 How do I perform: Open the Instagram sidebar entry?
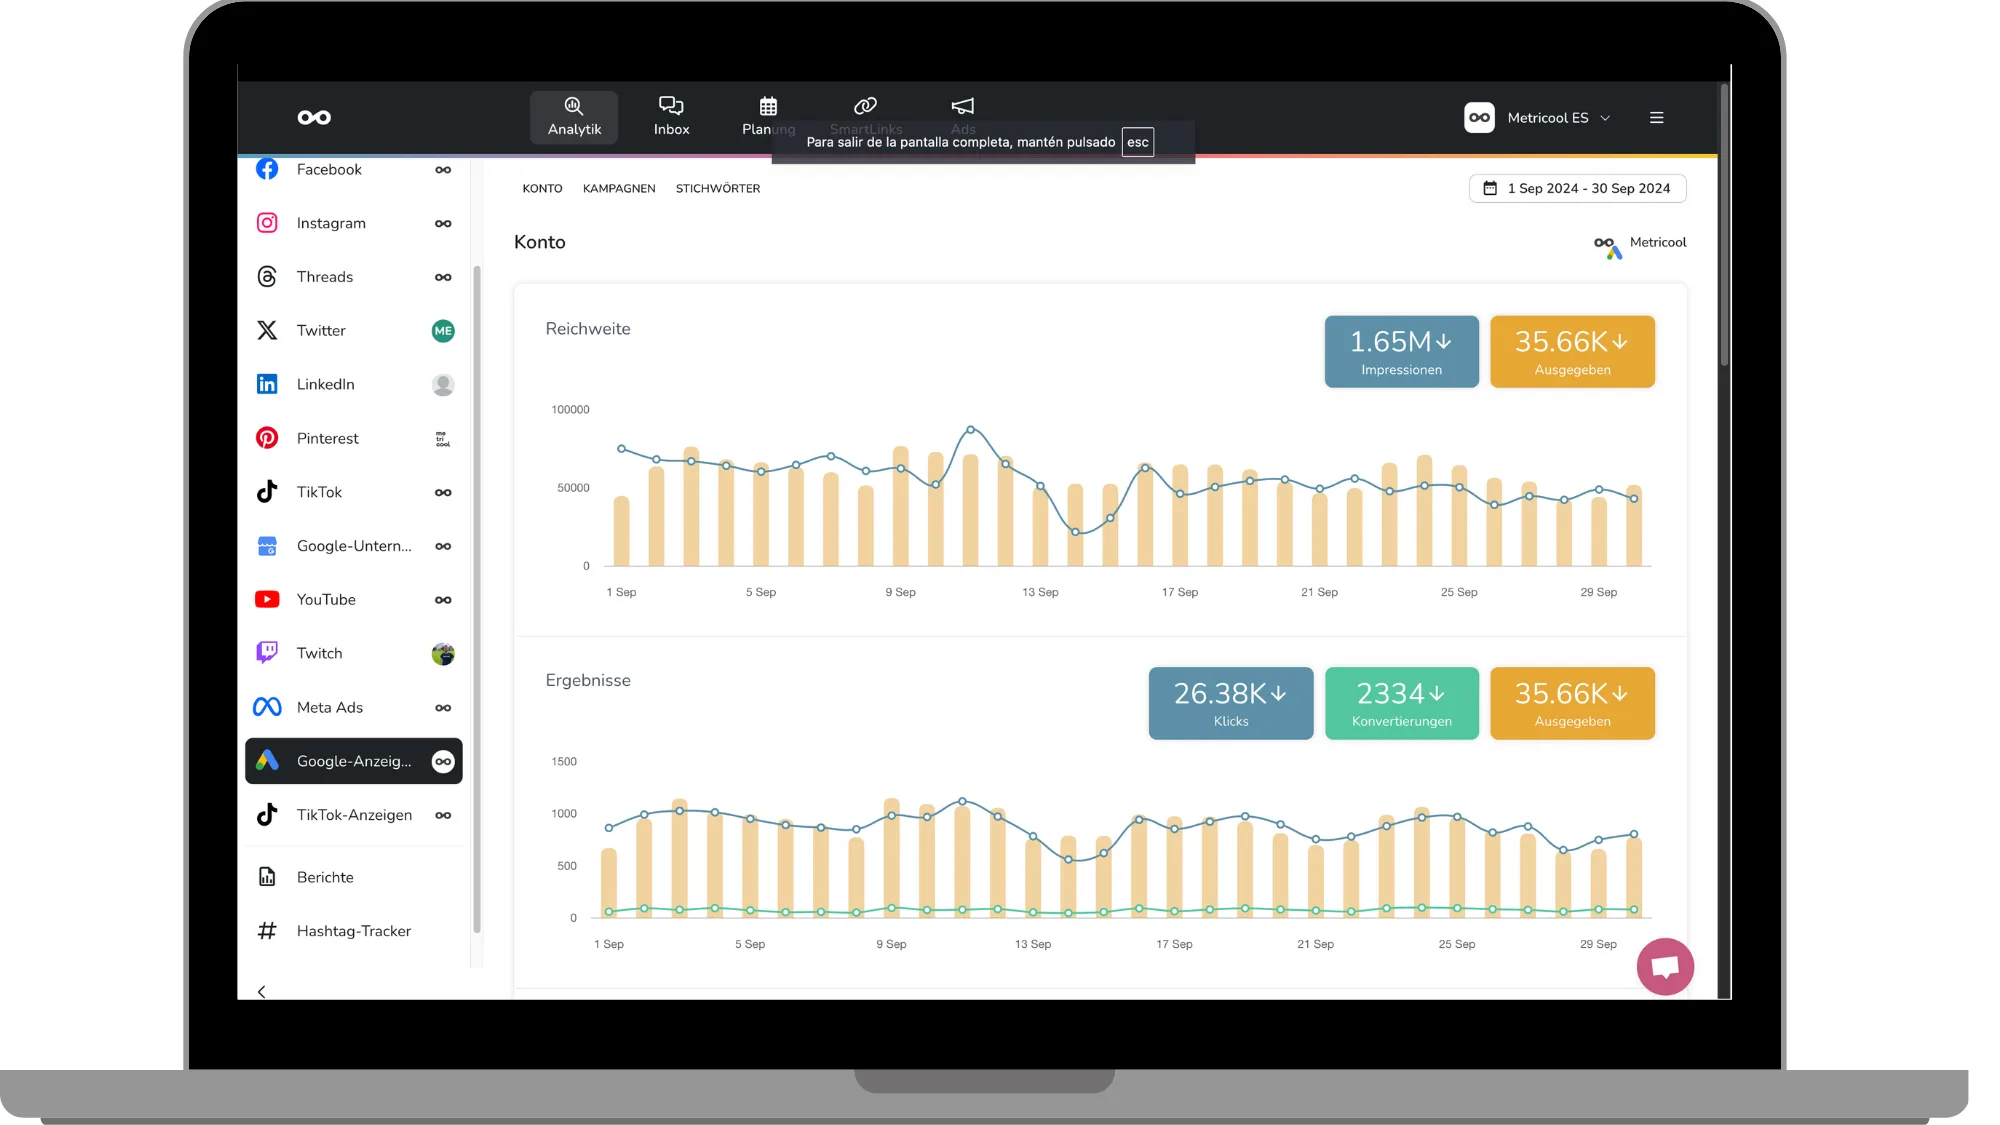pos(331,223)
